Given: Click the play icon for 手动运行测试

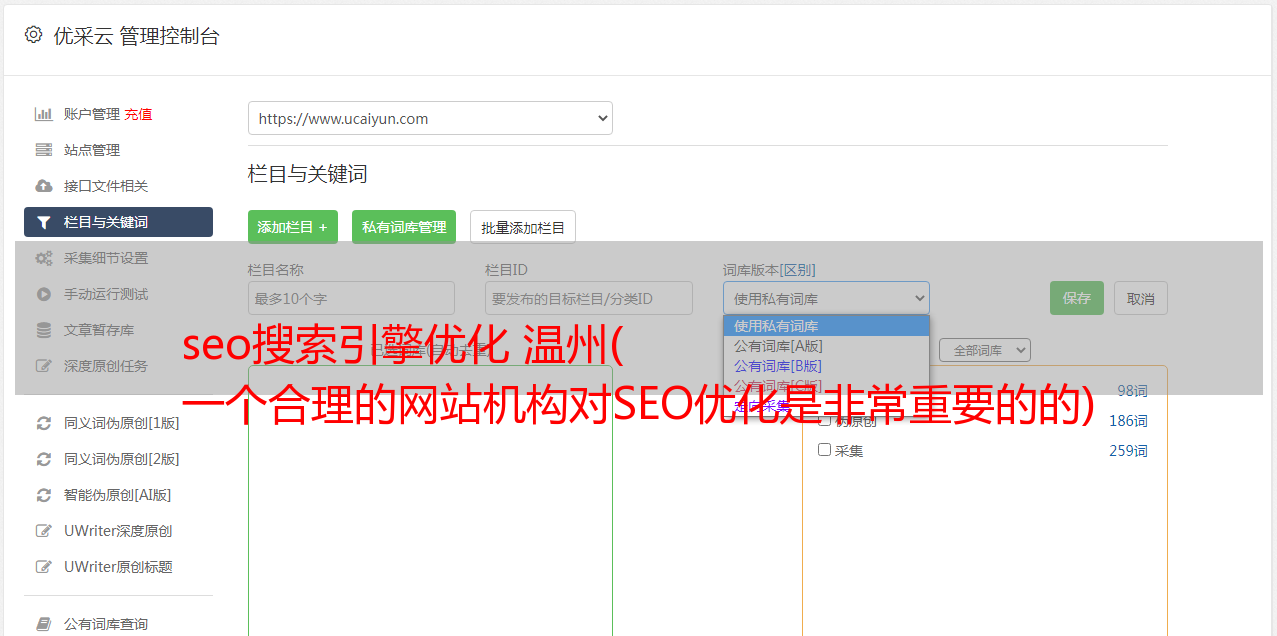Looking at the screenshot, I should tap(43, 294).
